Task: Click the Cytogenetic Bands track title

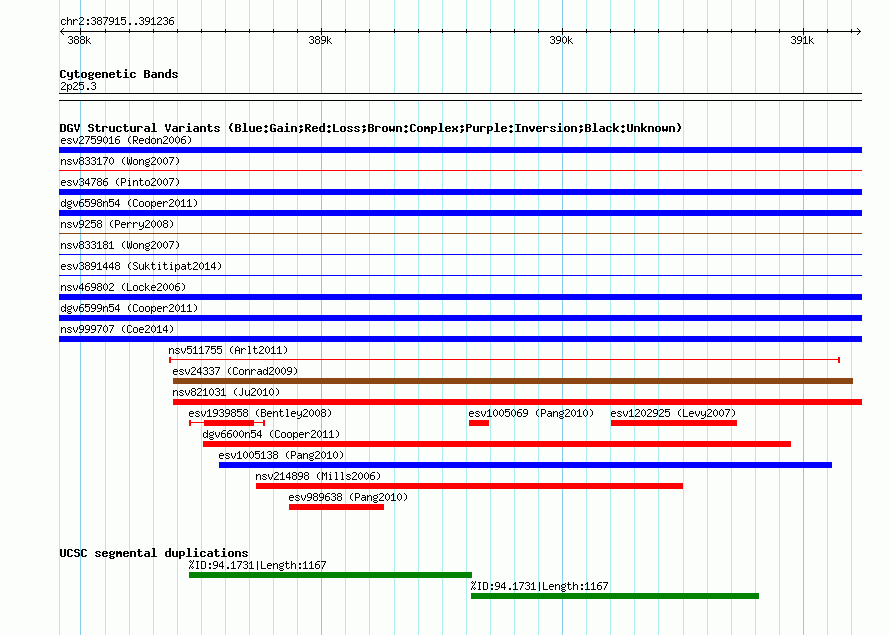Action: pos(119,74)
